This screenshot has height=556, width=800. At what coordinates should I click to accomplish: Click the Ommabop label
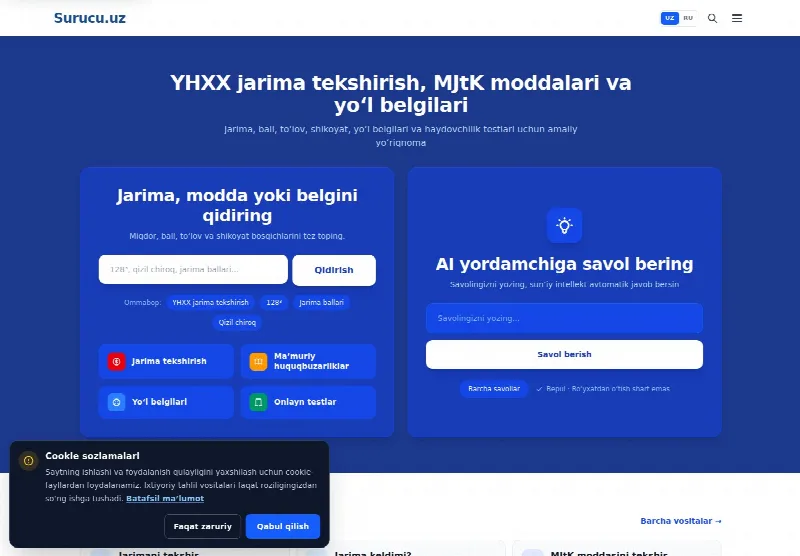pos(142,302)
